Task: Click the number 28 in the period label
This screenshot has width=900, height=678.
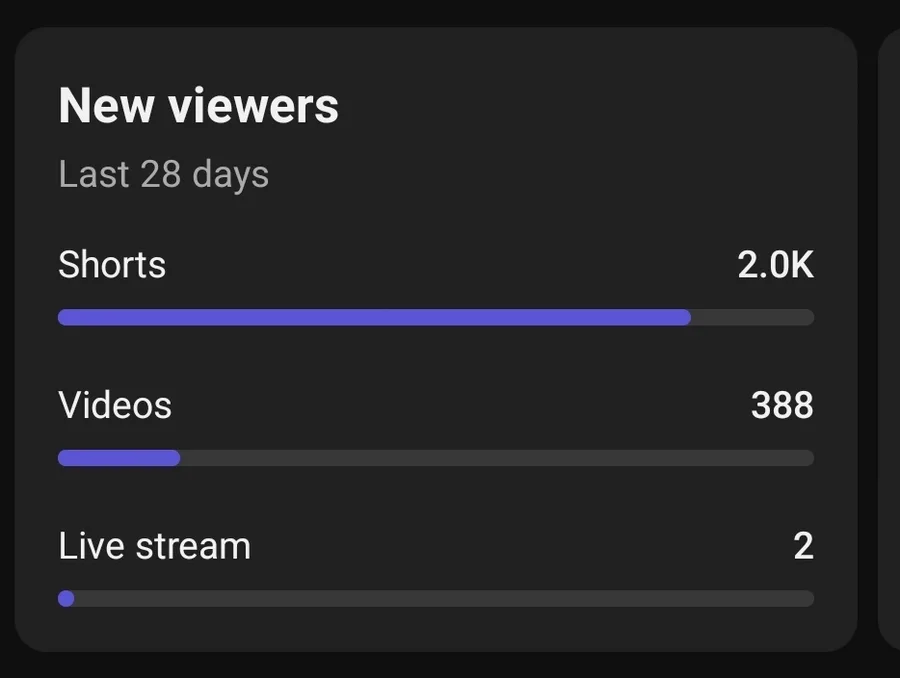Action: pyautogui.click(x=160, y=175)
